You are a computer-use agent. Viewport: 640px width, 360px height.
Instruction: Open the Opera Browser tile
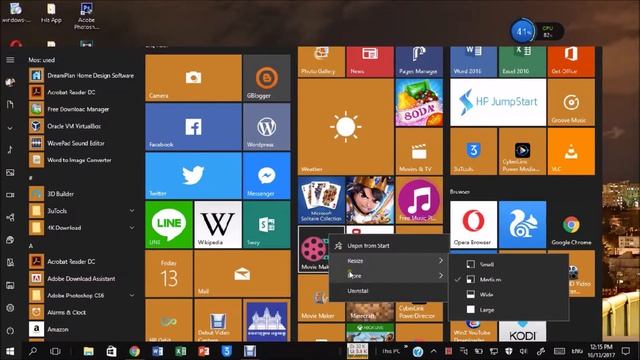click(x=473, y=224)
